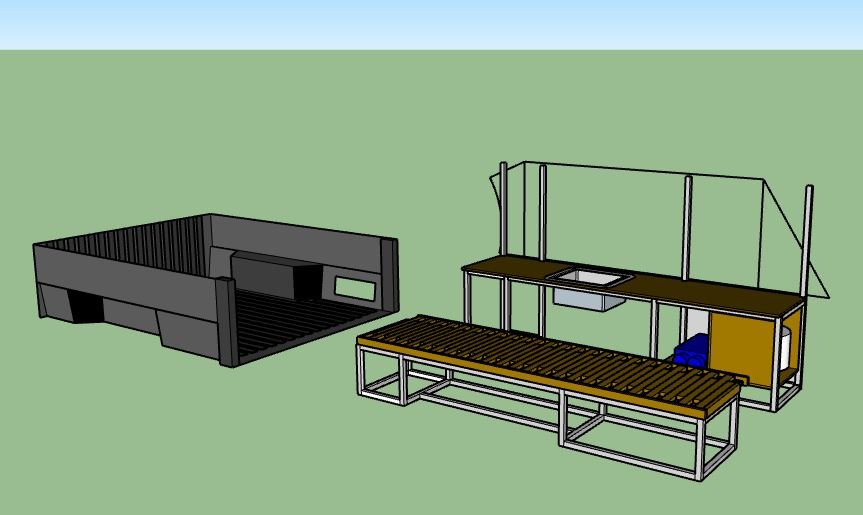The width and height of the screenshot is (863, 515).
Task: Select the gray truck bed model
Action: click(x=215, y=290)
